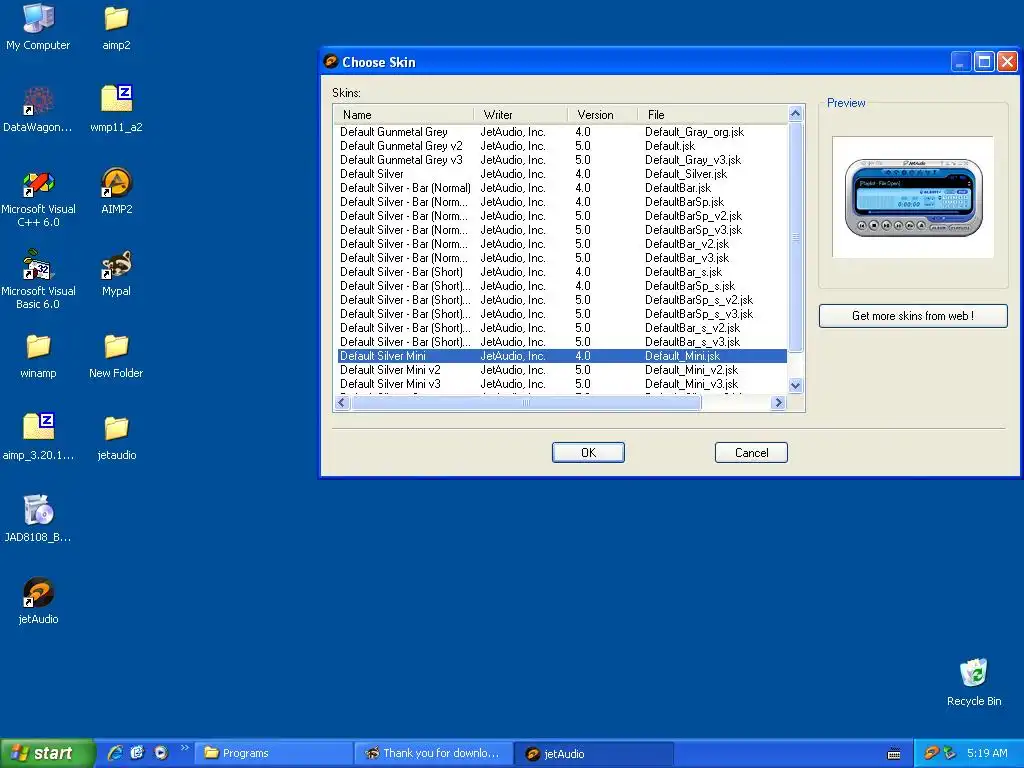Image resolution: width=1024 pixels, height=768 pixels.
Task: Click Cancel in Choose Skin dialog
Action: pyautogui.click(x=751, y=453)
